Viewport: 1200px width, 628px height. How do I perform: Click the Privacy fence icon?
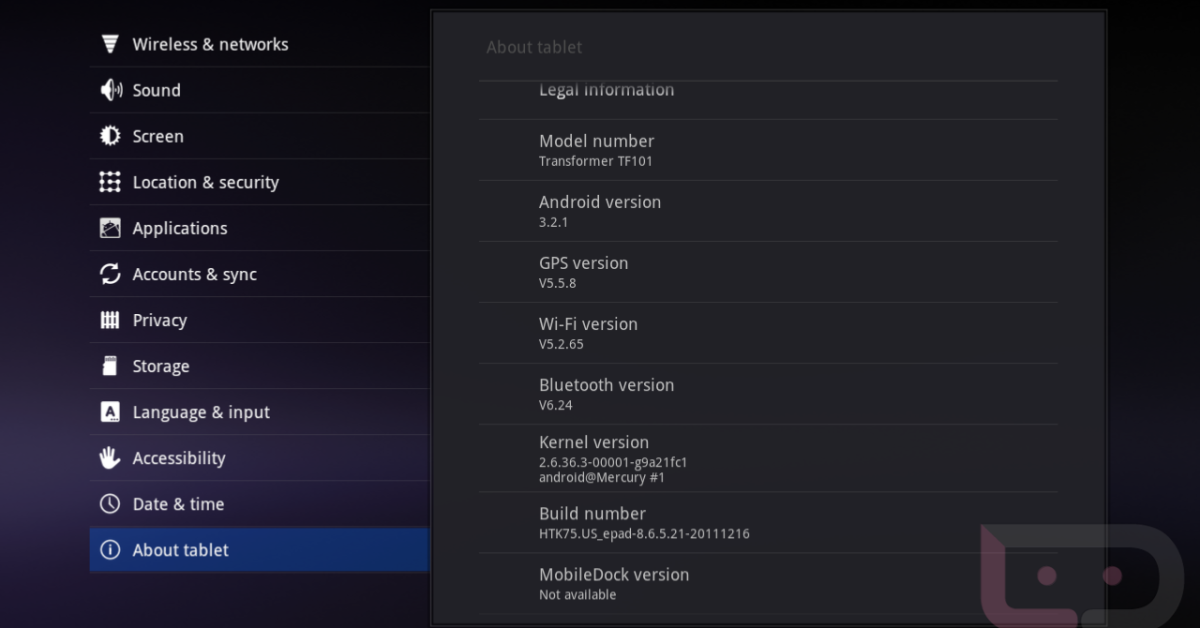pyautogui.click(x=110, y=320)
